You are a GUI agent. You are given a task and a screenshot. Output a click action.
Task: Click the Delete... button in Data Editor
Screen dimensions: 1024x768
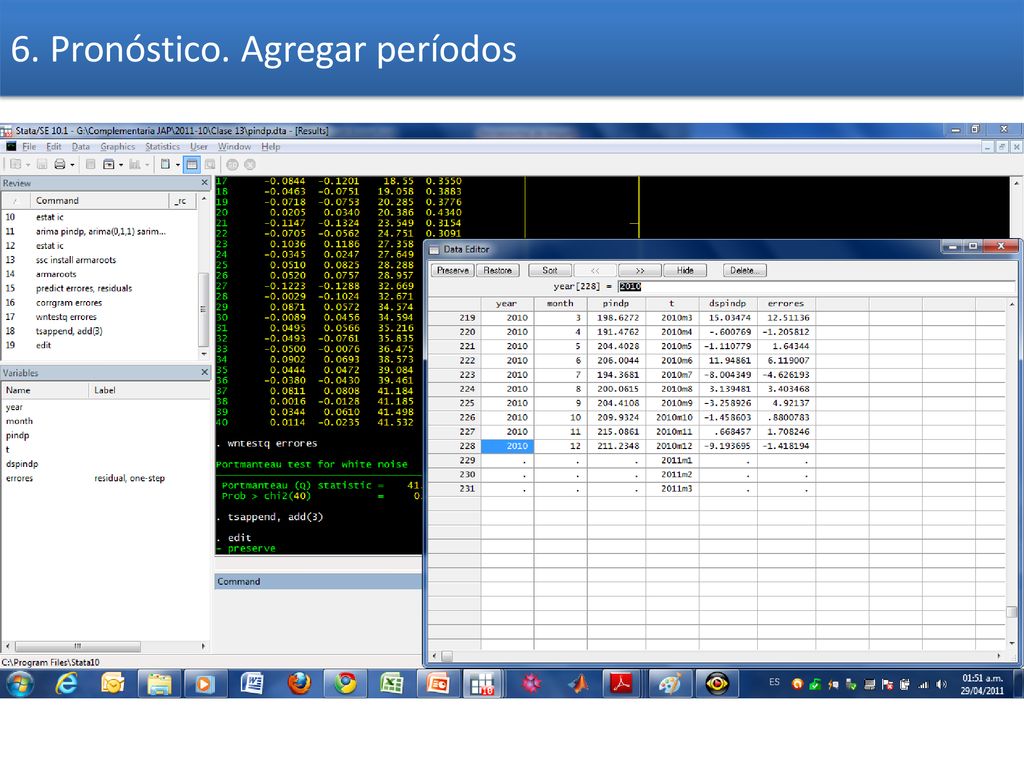click(744, 270)
